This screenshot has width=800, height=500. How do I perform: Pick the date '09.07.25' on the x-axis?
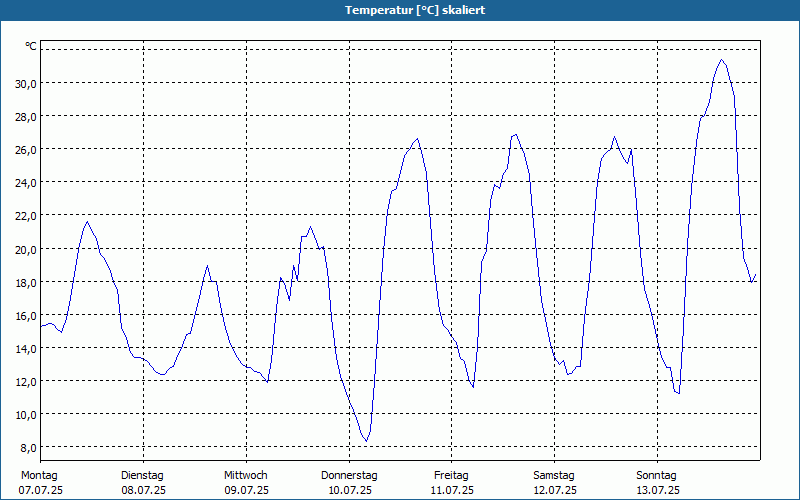coord(246,491)
